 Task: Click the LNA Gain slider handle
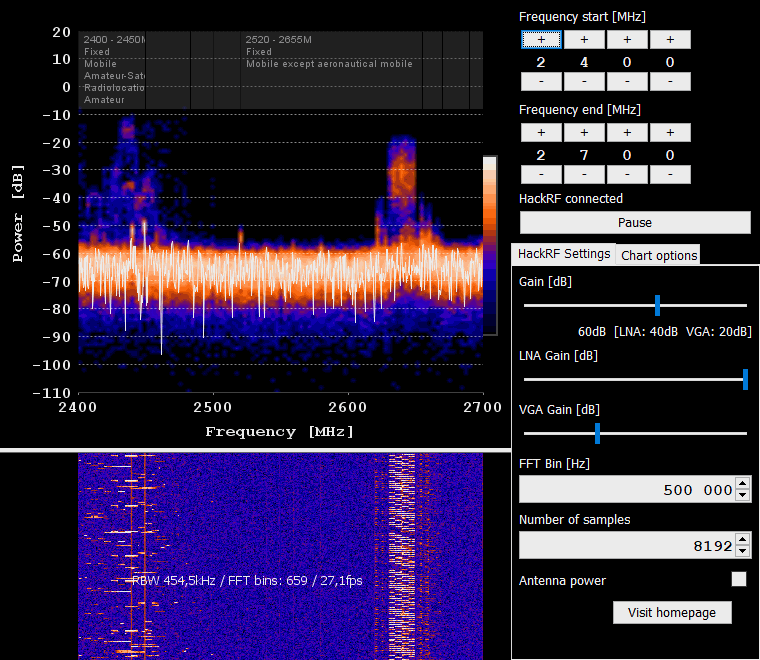(x=745, y=379)
